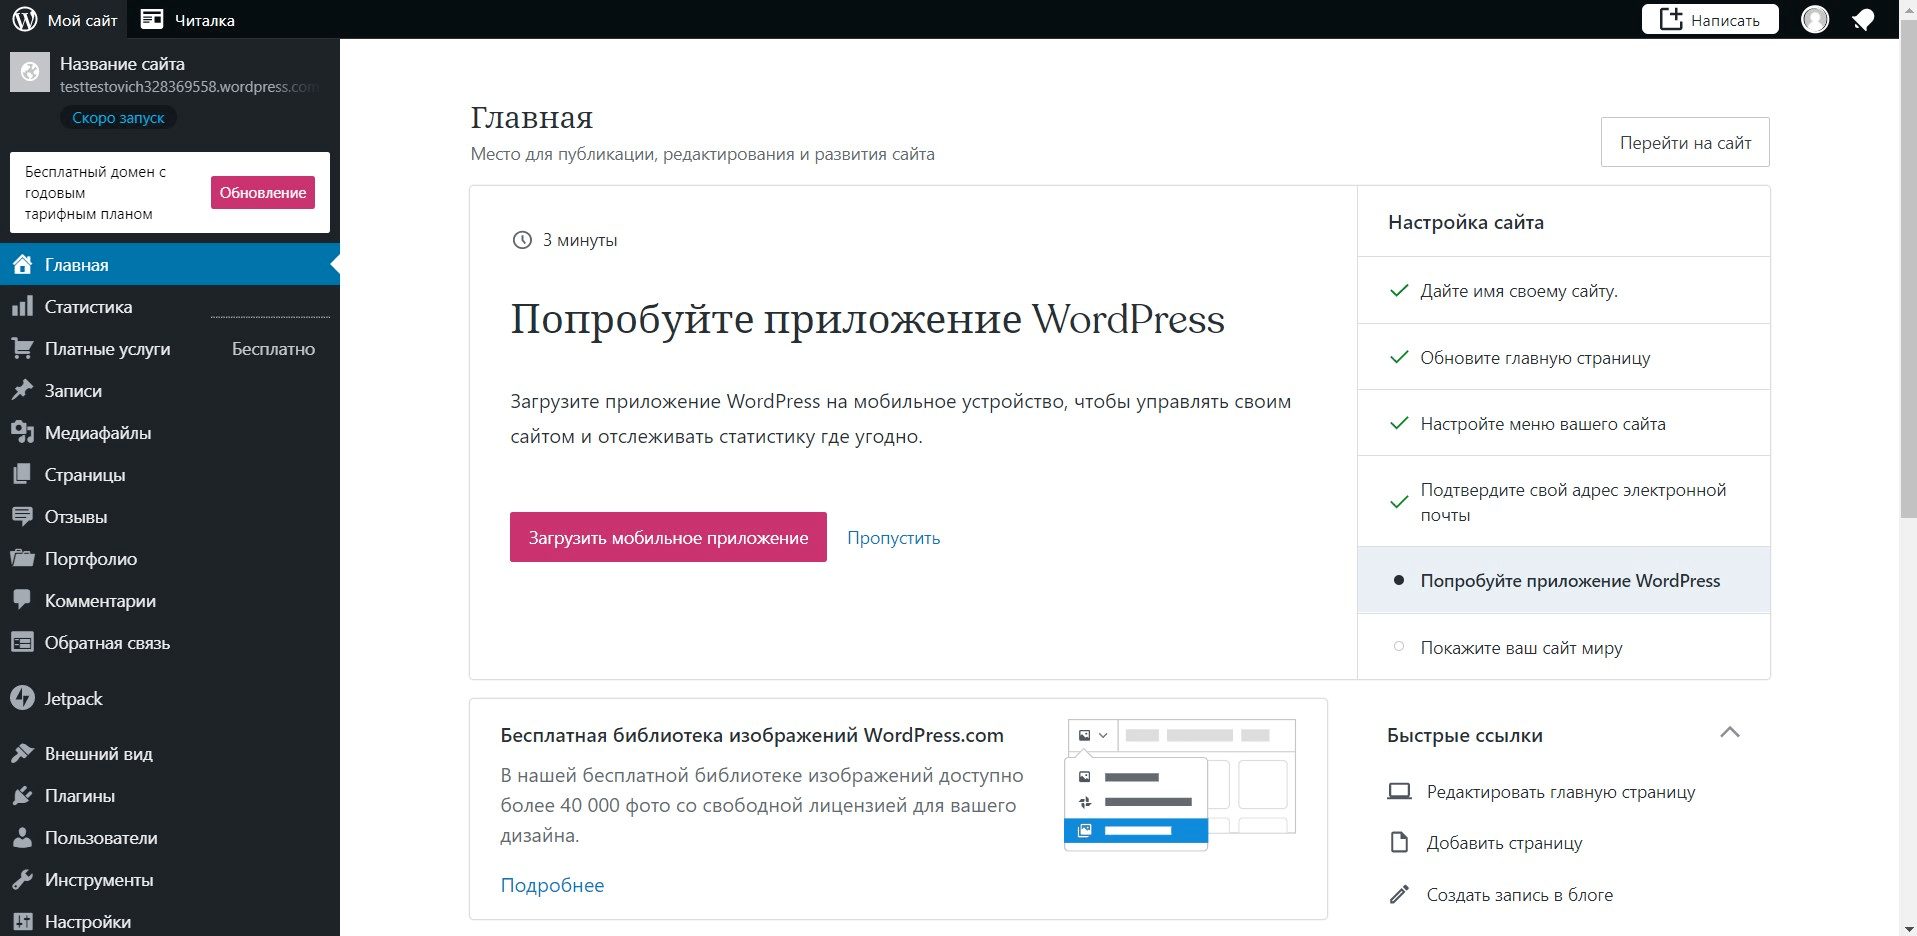The height and width of the screenshot is (936, 1917).
Task: Click the brush icon for Внешний вид
Action: point(22,753)
